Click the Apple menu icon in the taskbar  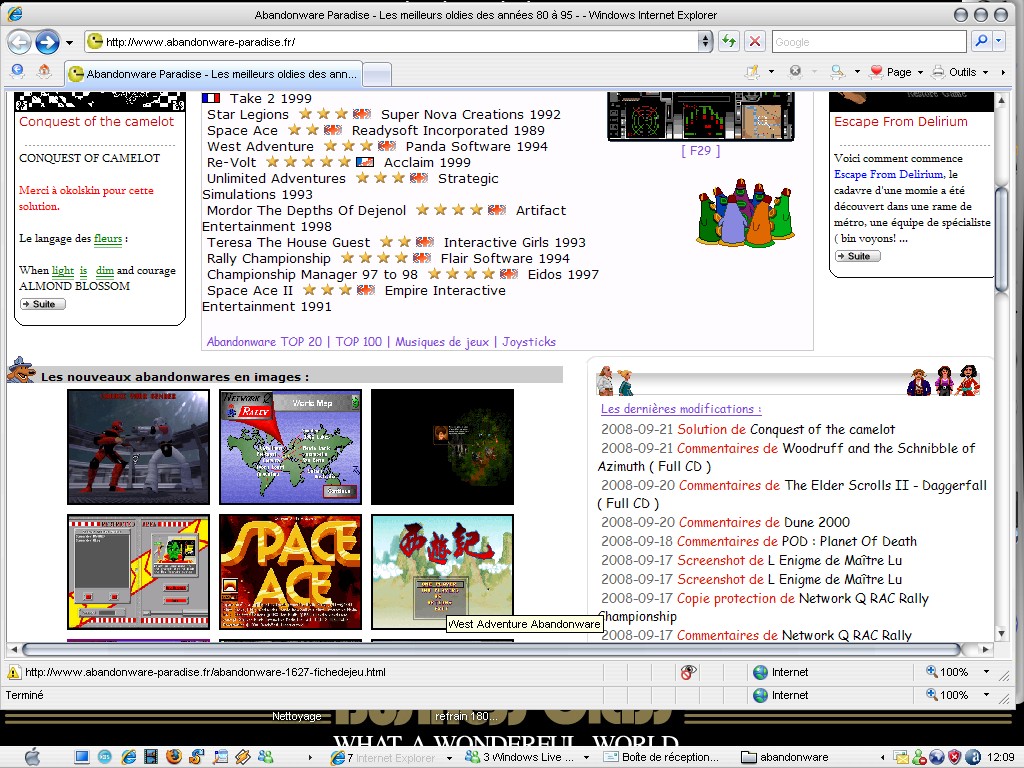[x=32, y=757]
